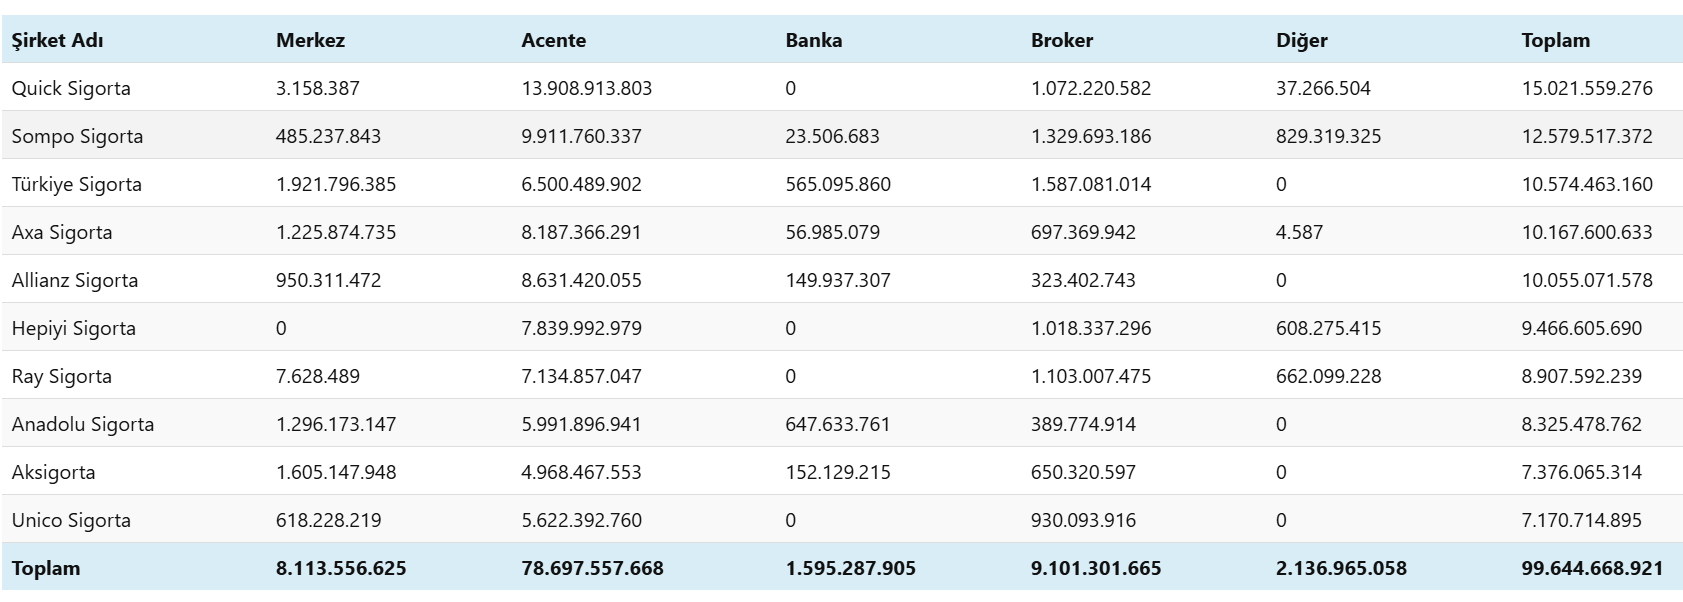Select the Aksigorta row name
This screenshot has height=602, width=1683.
tap(54, 472)
